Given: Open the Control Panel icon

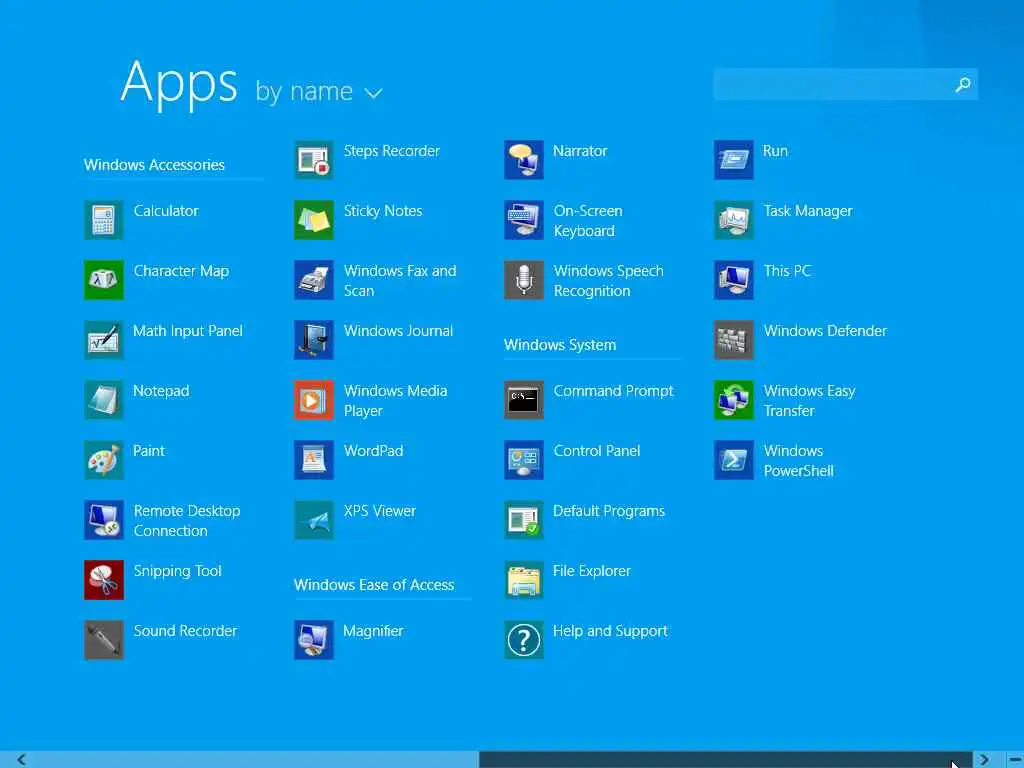Looking at the screenshot, I should 524,460.
